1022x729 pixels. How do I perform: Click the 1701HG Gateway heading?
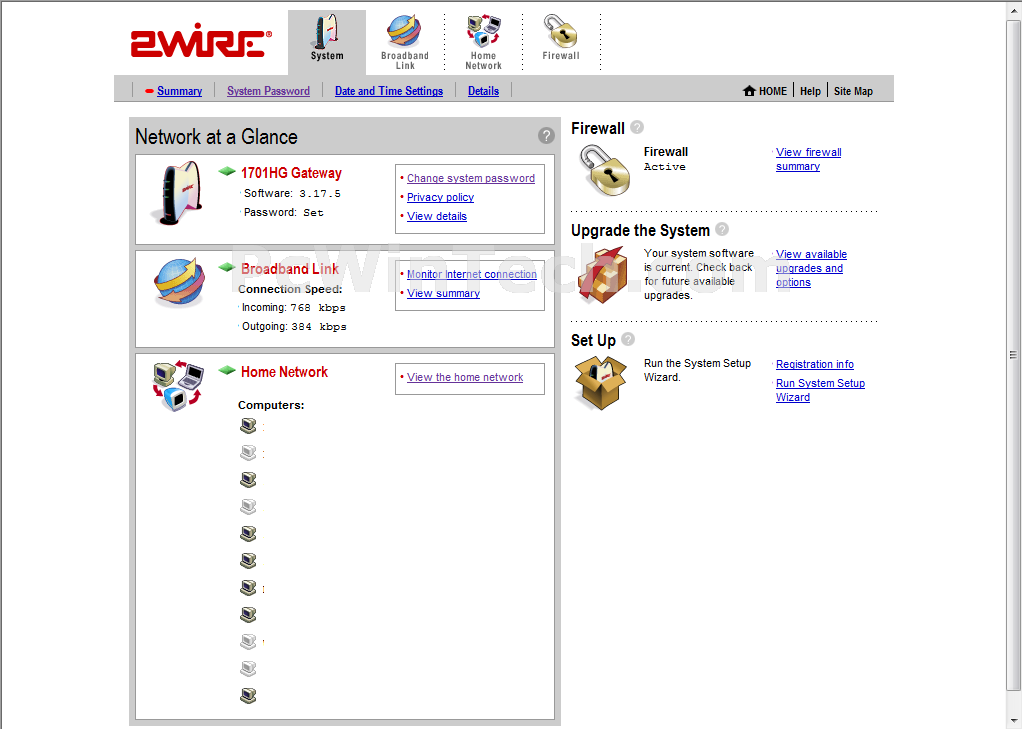(291, 173)
